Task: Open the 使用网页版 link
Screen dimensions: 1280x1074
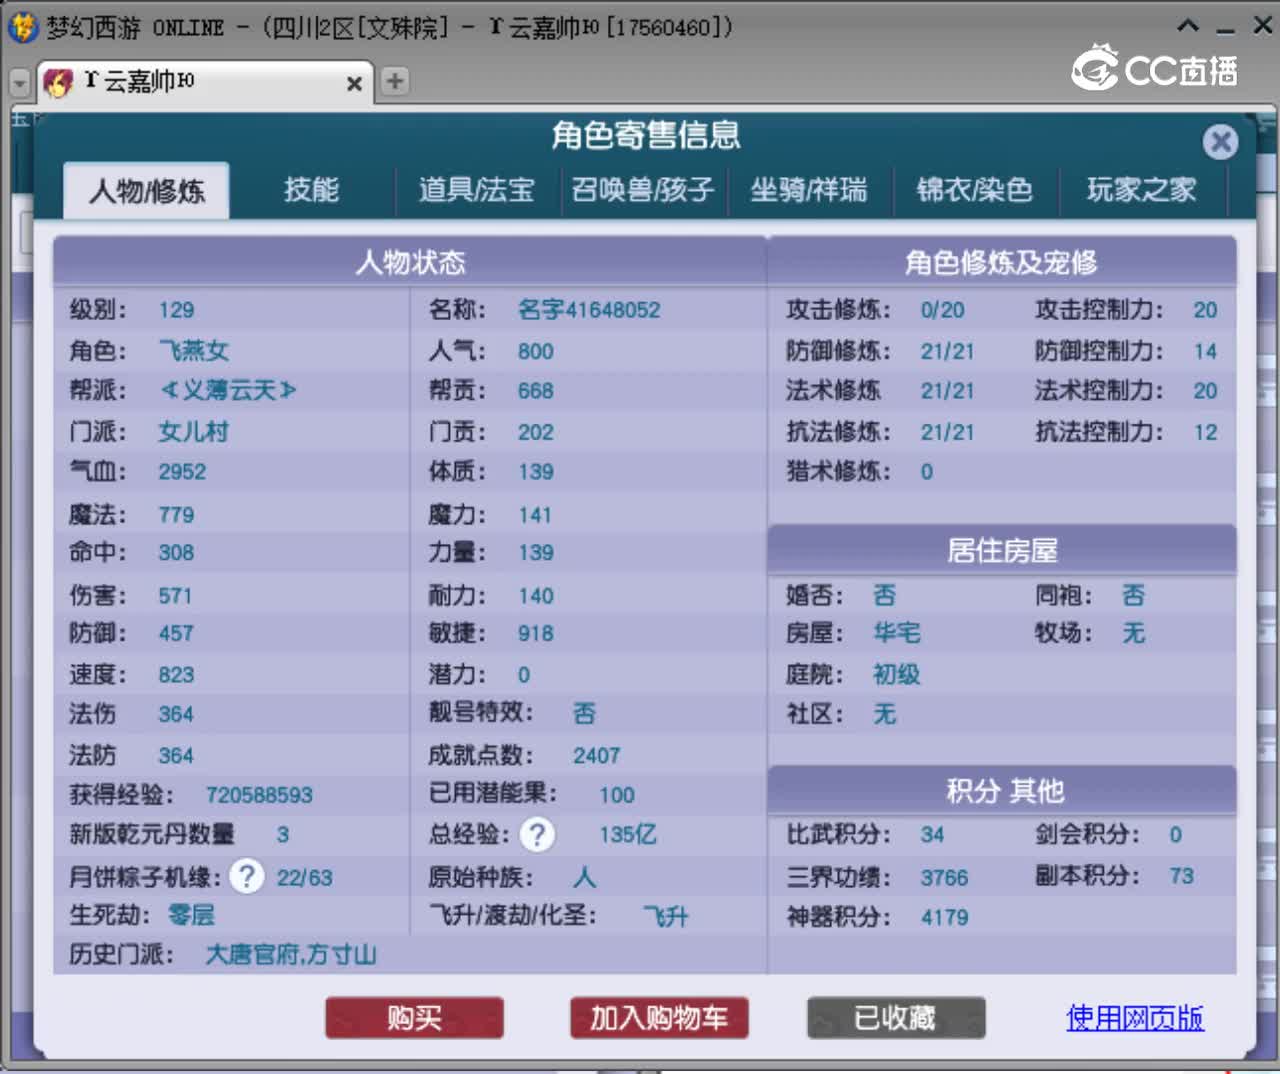Action: pyautogui.click(x=1135, y=1018)
